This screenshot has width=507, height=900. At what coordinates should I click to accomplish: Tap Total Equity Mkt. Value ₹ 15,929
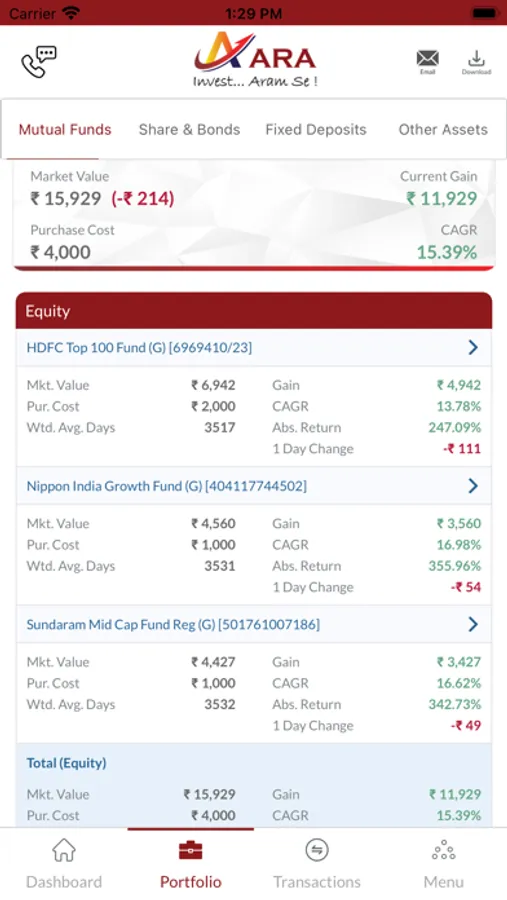coord(210,794)
